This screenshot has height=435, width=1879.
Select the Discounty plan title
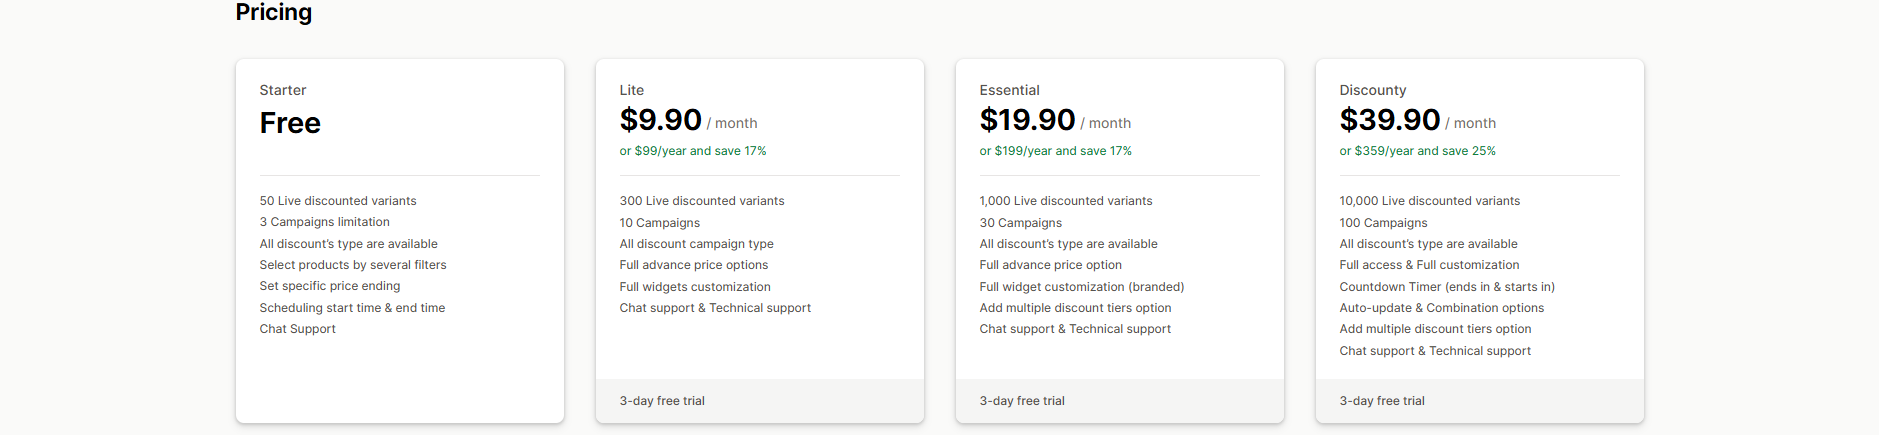coord(1372,90)
